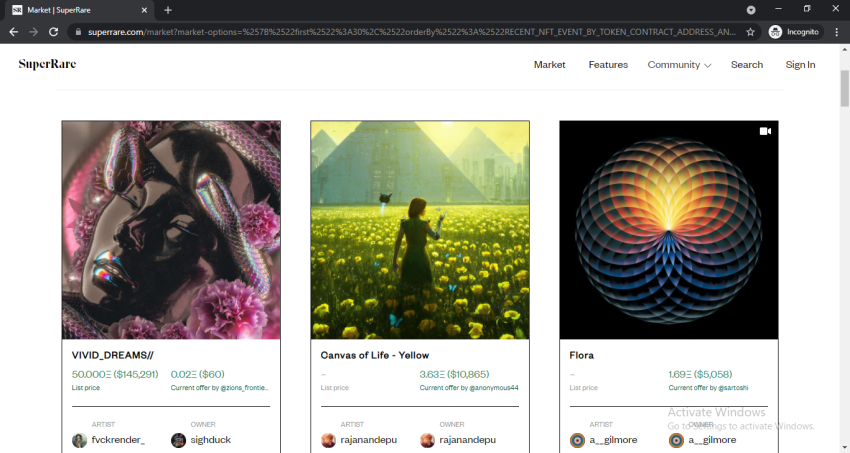Screen dimensions: 850x453
Task: Click the address bar URL
Action: click(412, 32)
